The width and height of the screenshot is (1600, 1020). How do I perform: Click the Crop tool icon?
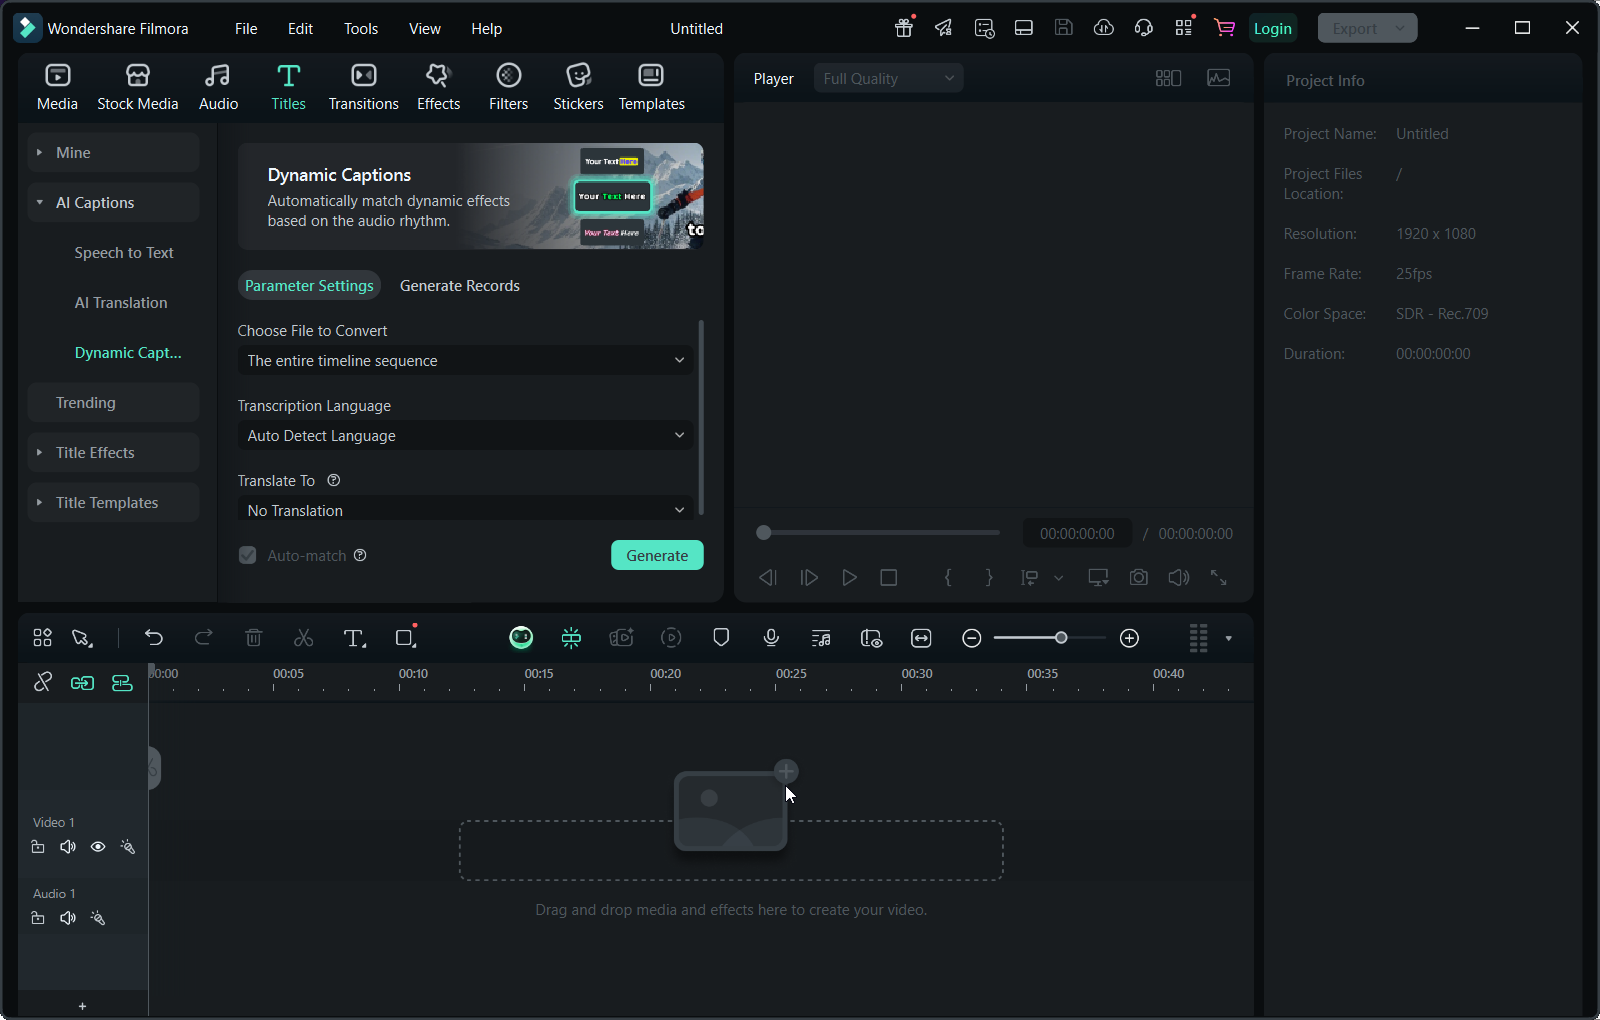click(405, 638)
